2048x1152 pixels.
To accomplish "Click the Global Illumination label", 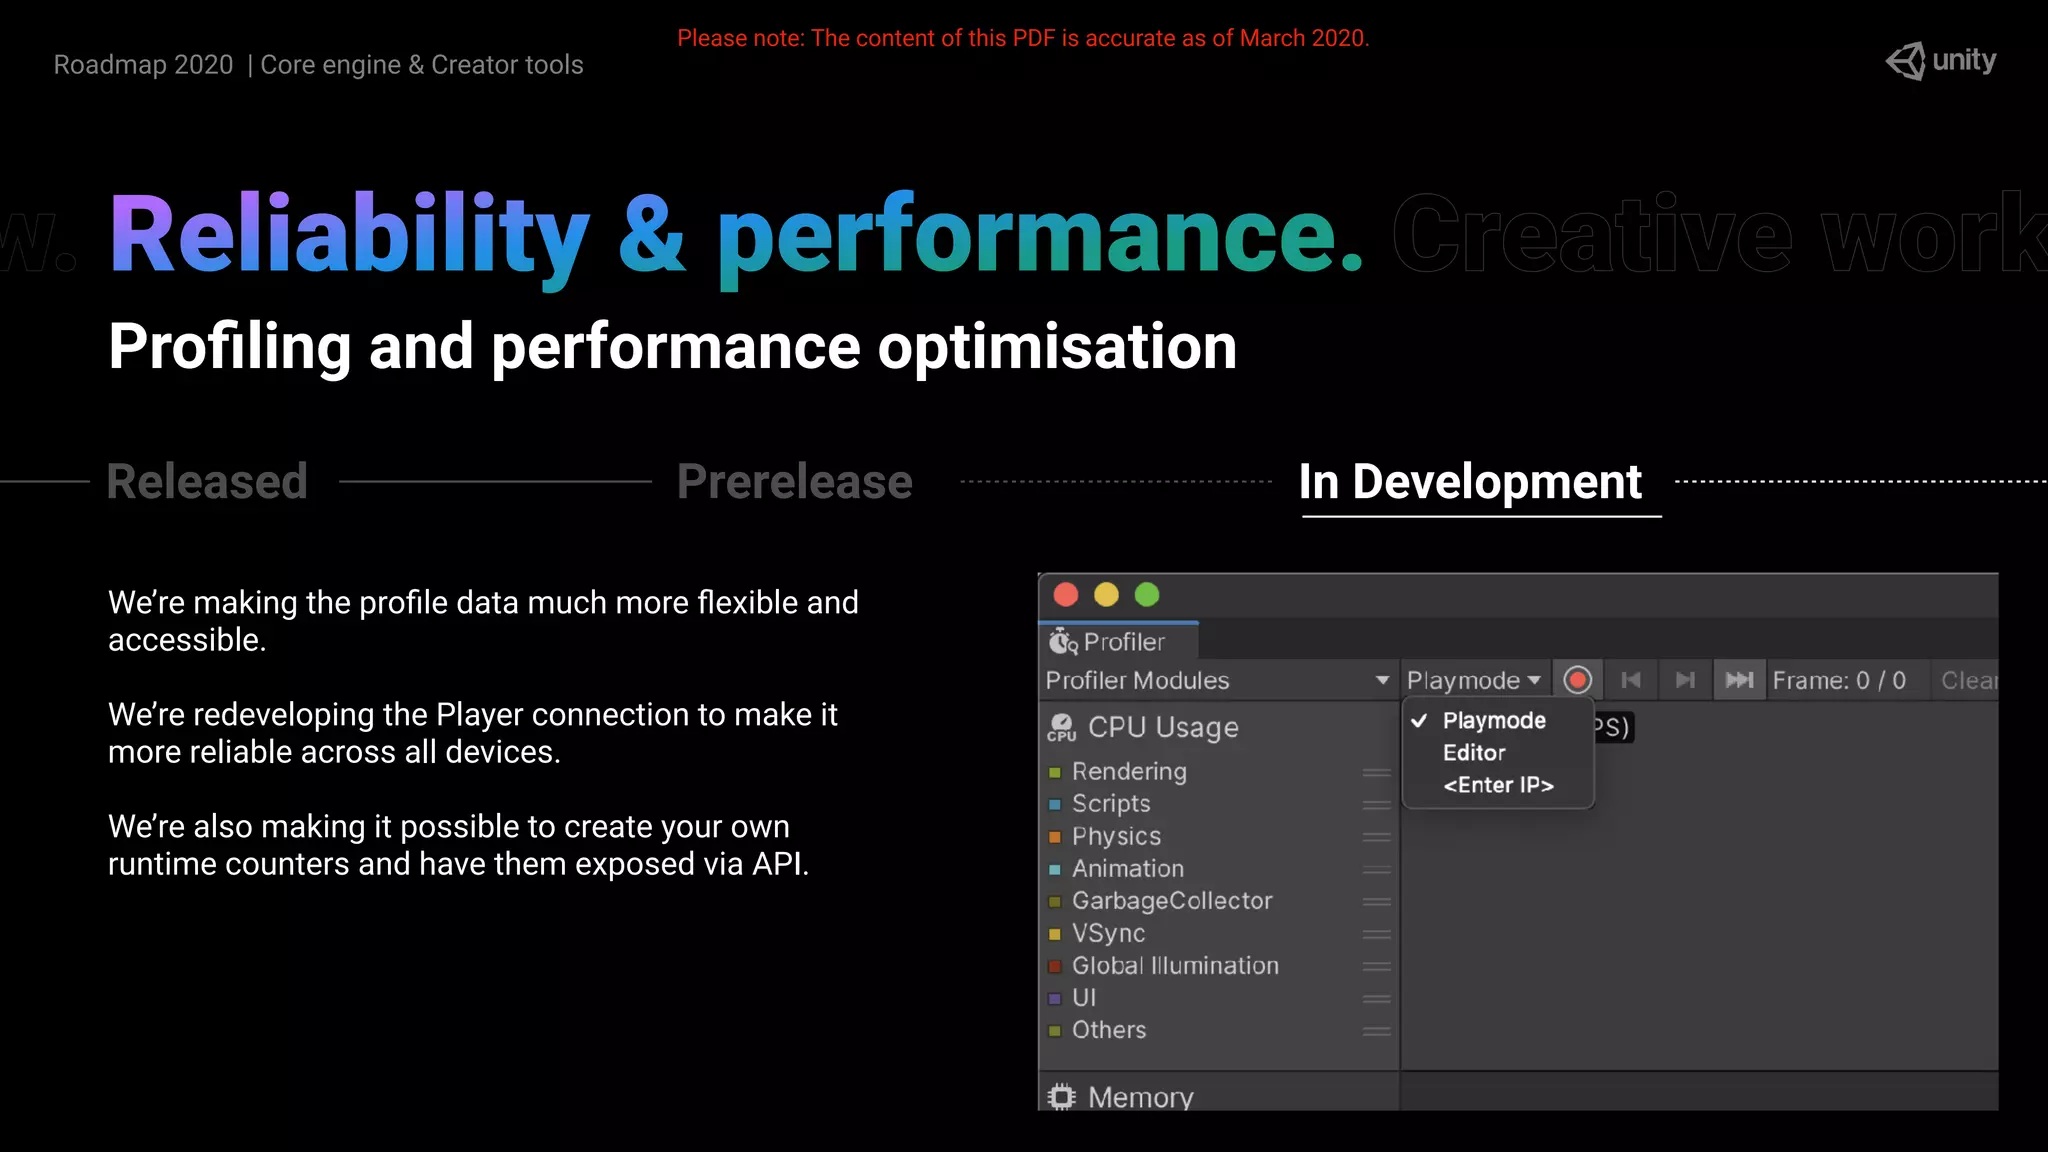I will [x=1175, y=965].
